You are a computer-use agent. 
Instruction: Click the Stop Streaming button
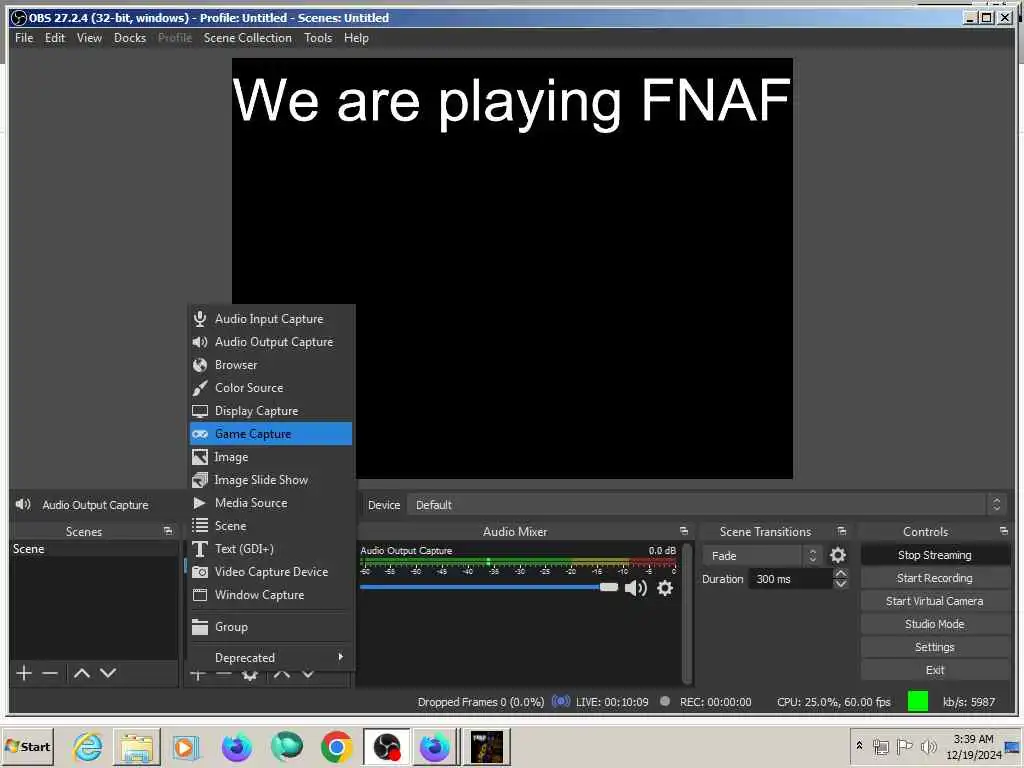(x=935, y=555)
